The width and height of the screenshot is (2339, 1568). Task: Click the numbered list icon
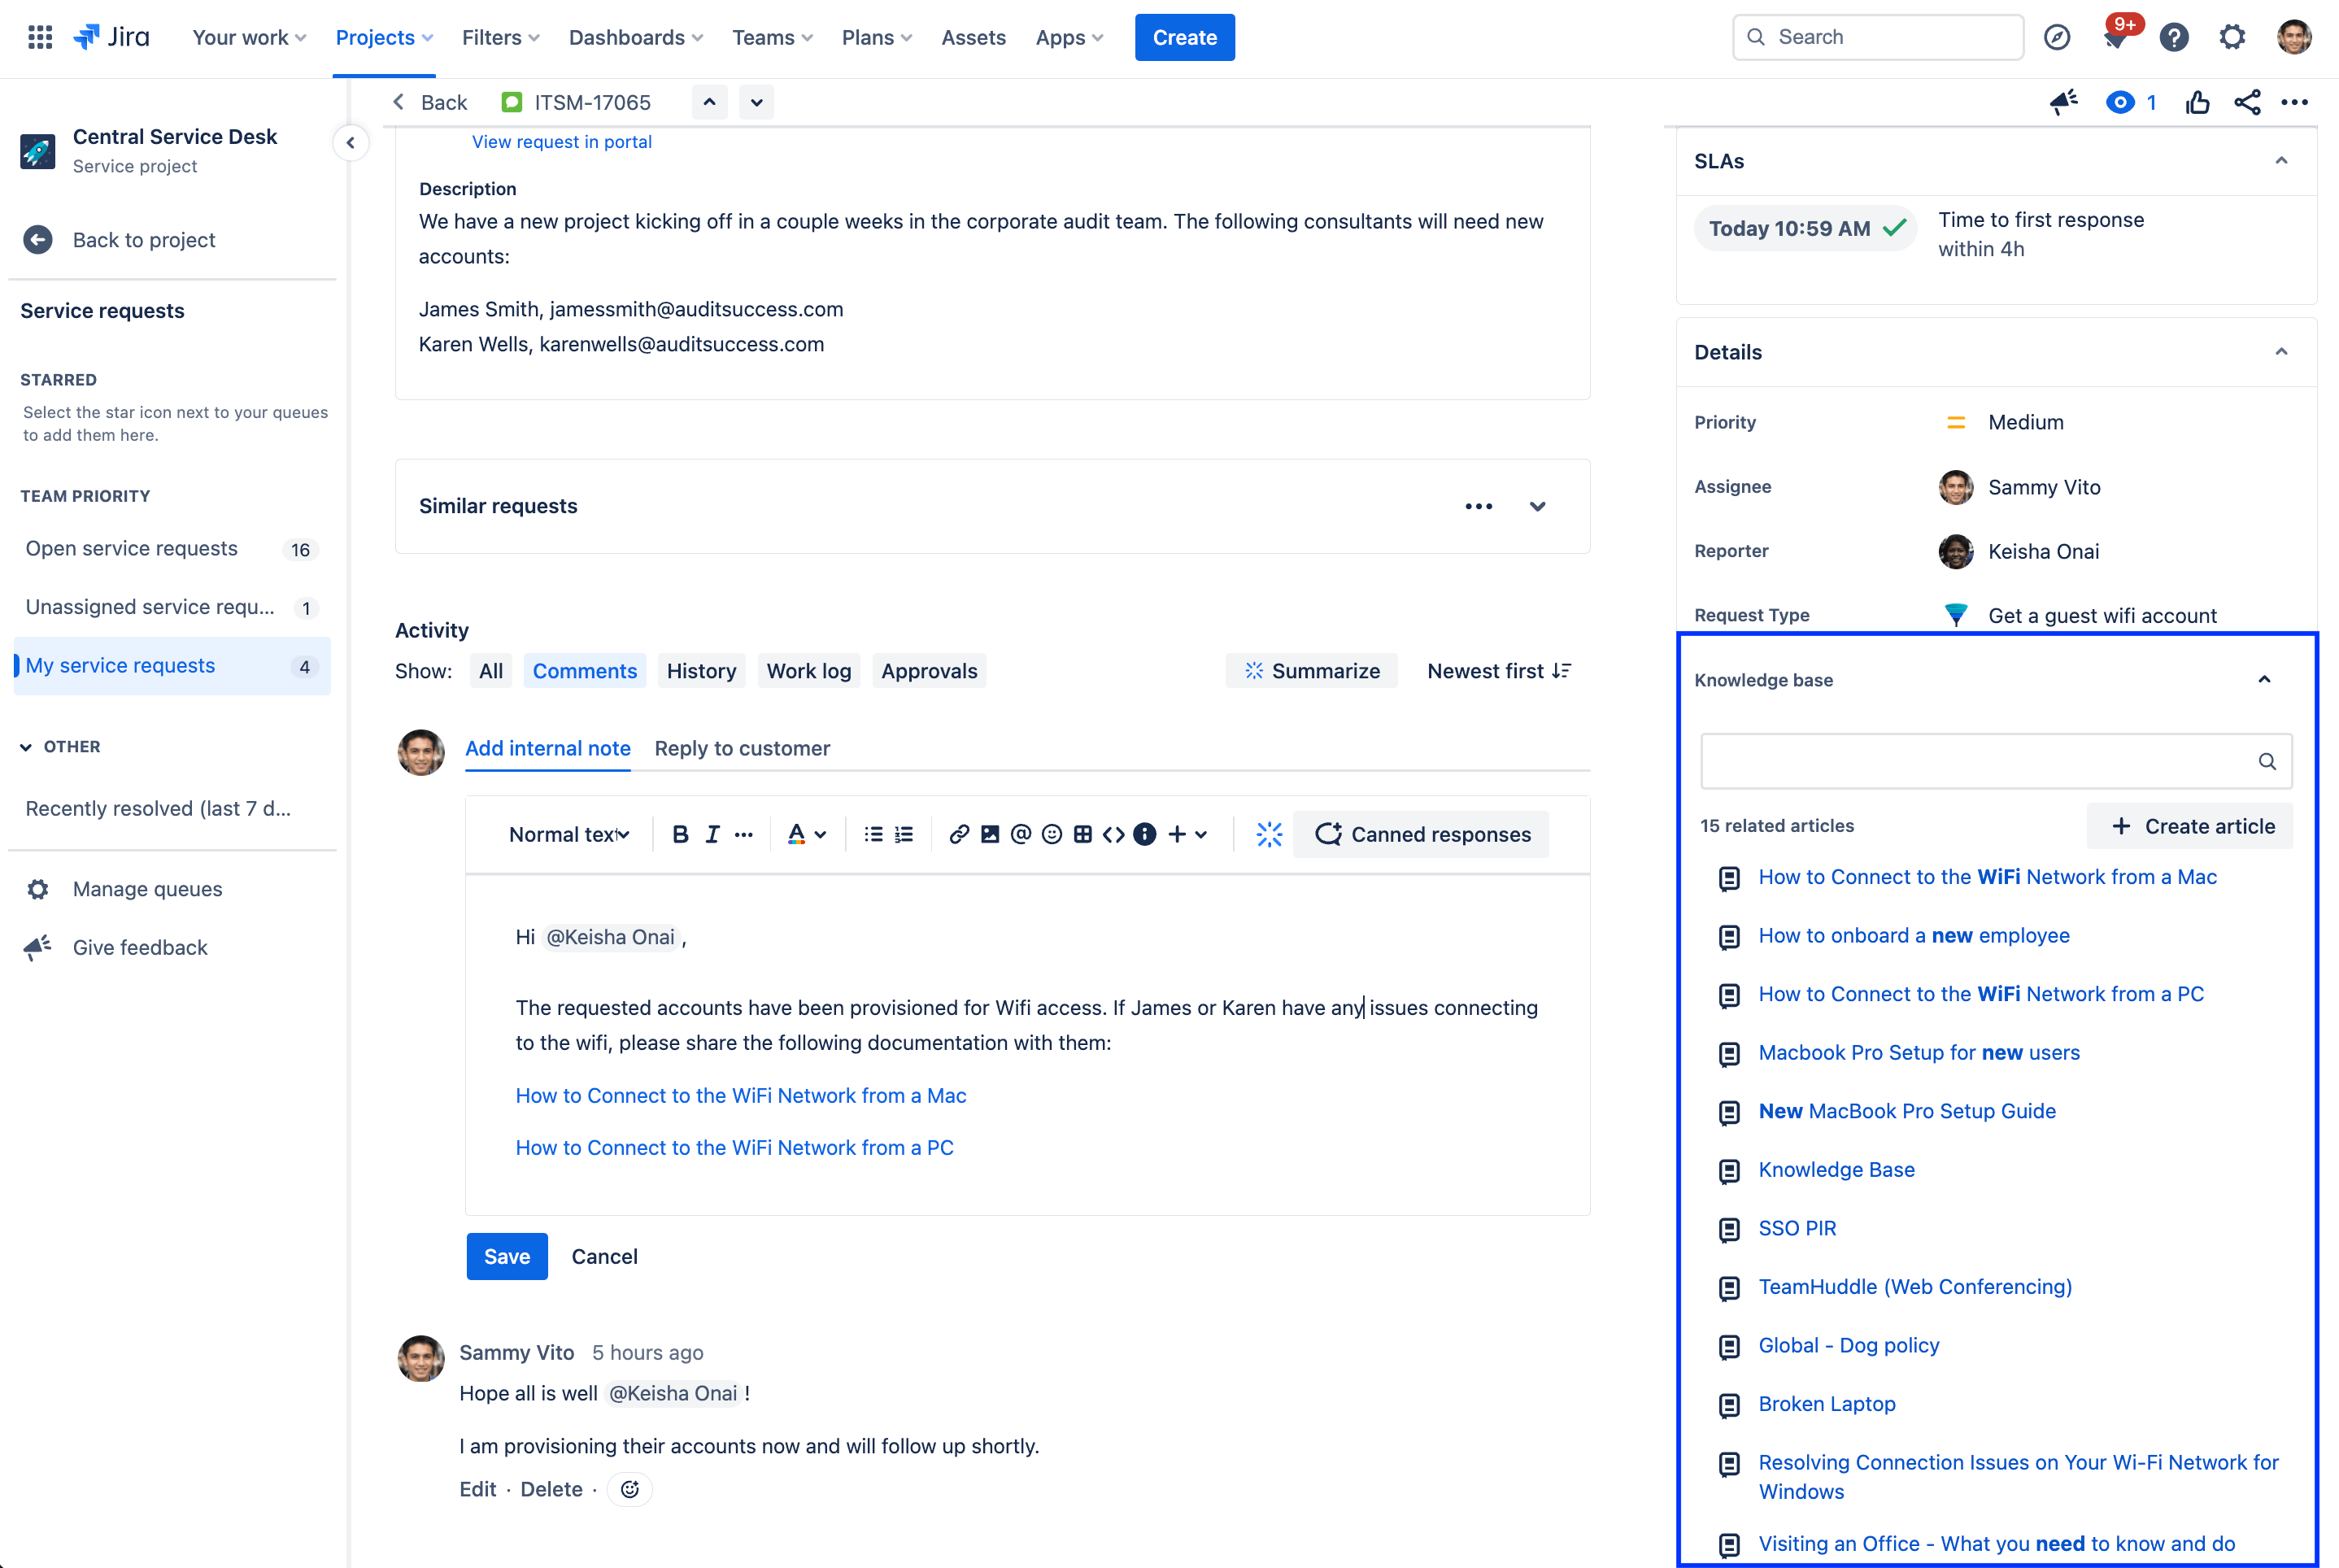tap(906, 833)
